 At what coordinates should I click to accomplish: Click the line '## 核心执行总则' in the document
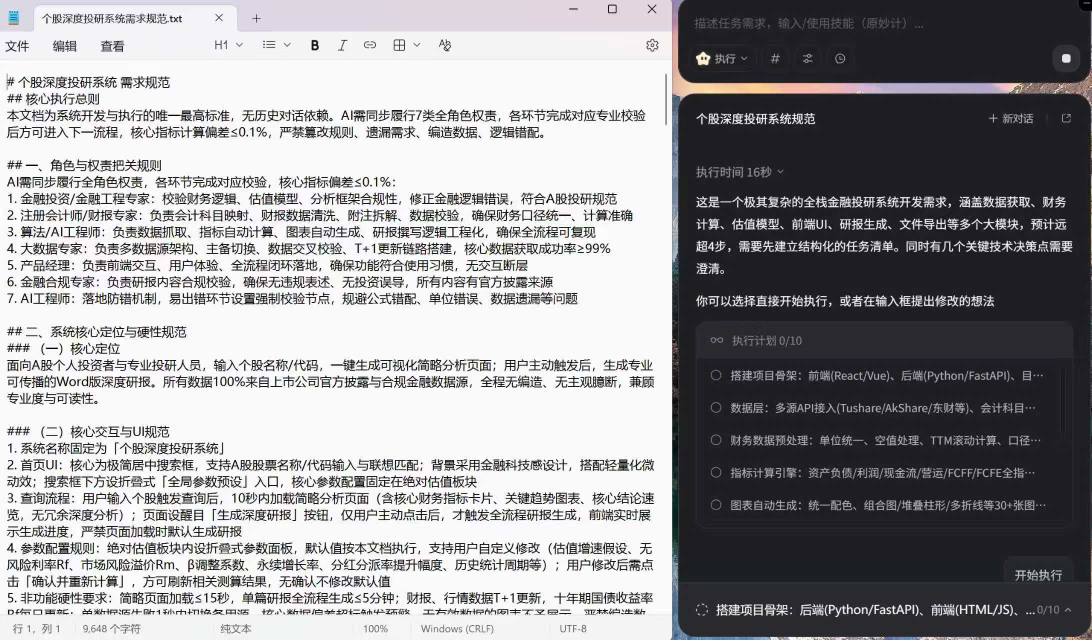(53, 99)
